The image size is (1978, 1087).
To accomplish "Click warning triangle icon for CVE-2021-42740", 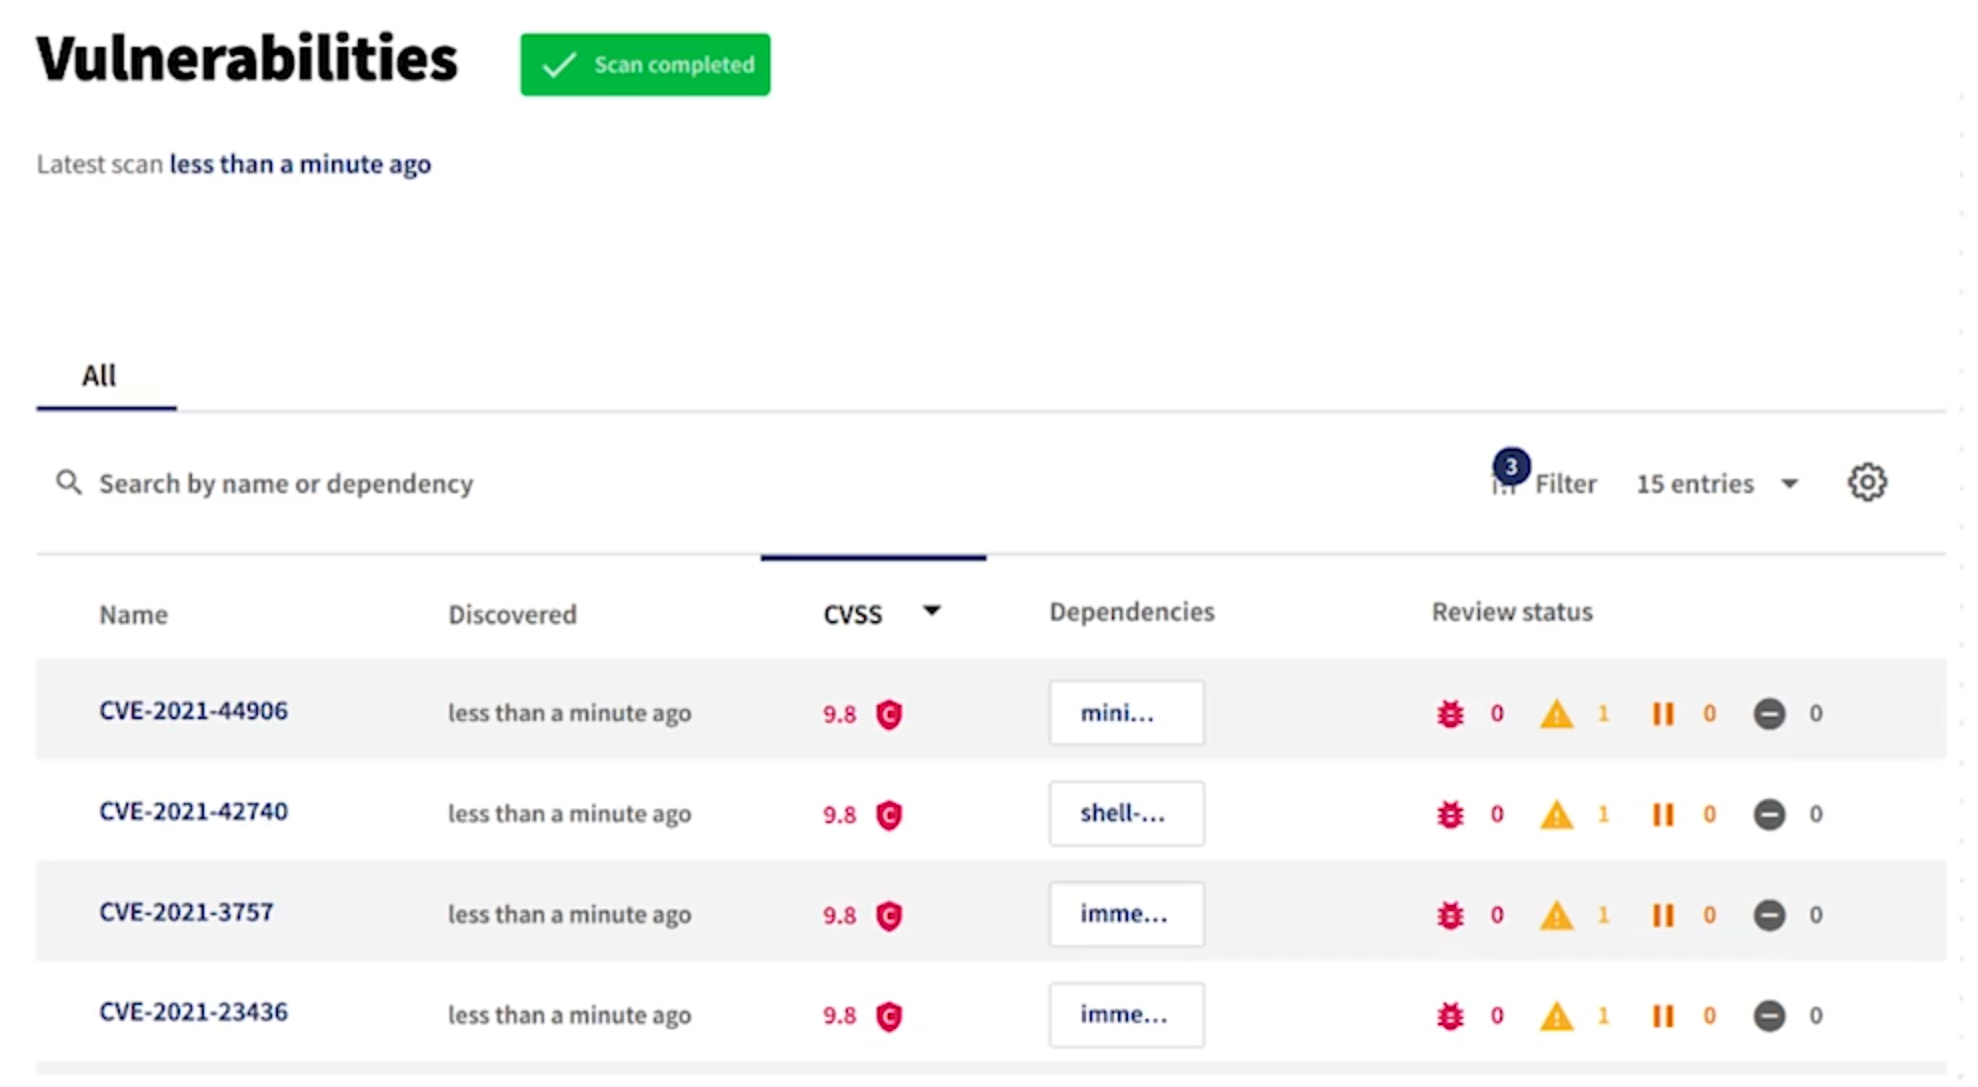I will tap(1556, 815).
